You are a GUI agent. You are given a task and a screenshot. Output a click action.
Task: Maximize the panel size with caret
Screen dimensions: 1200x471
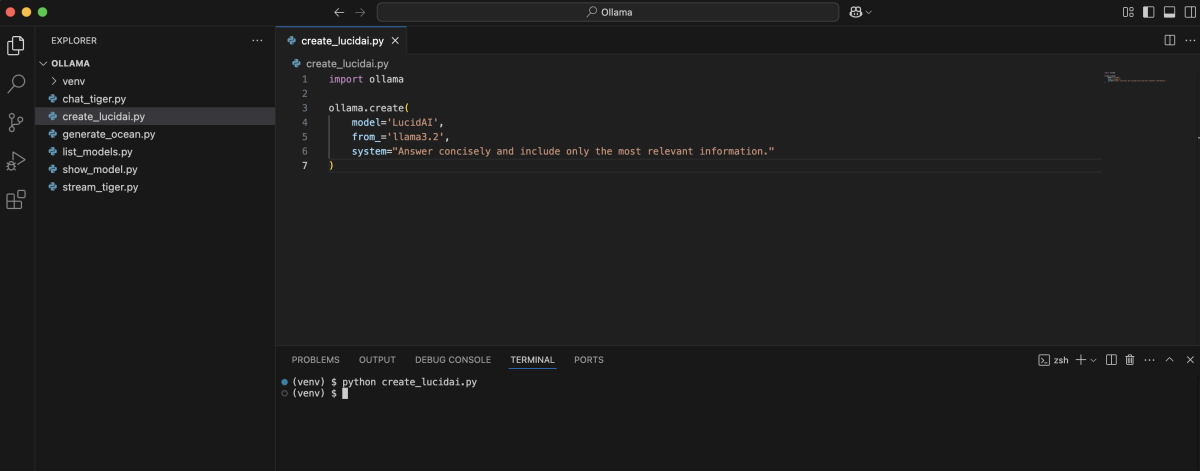[x=1169, y=360]
